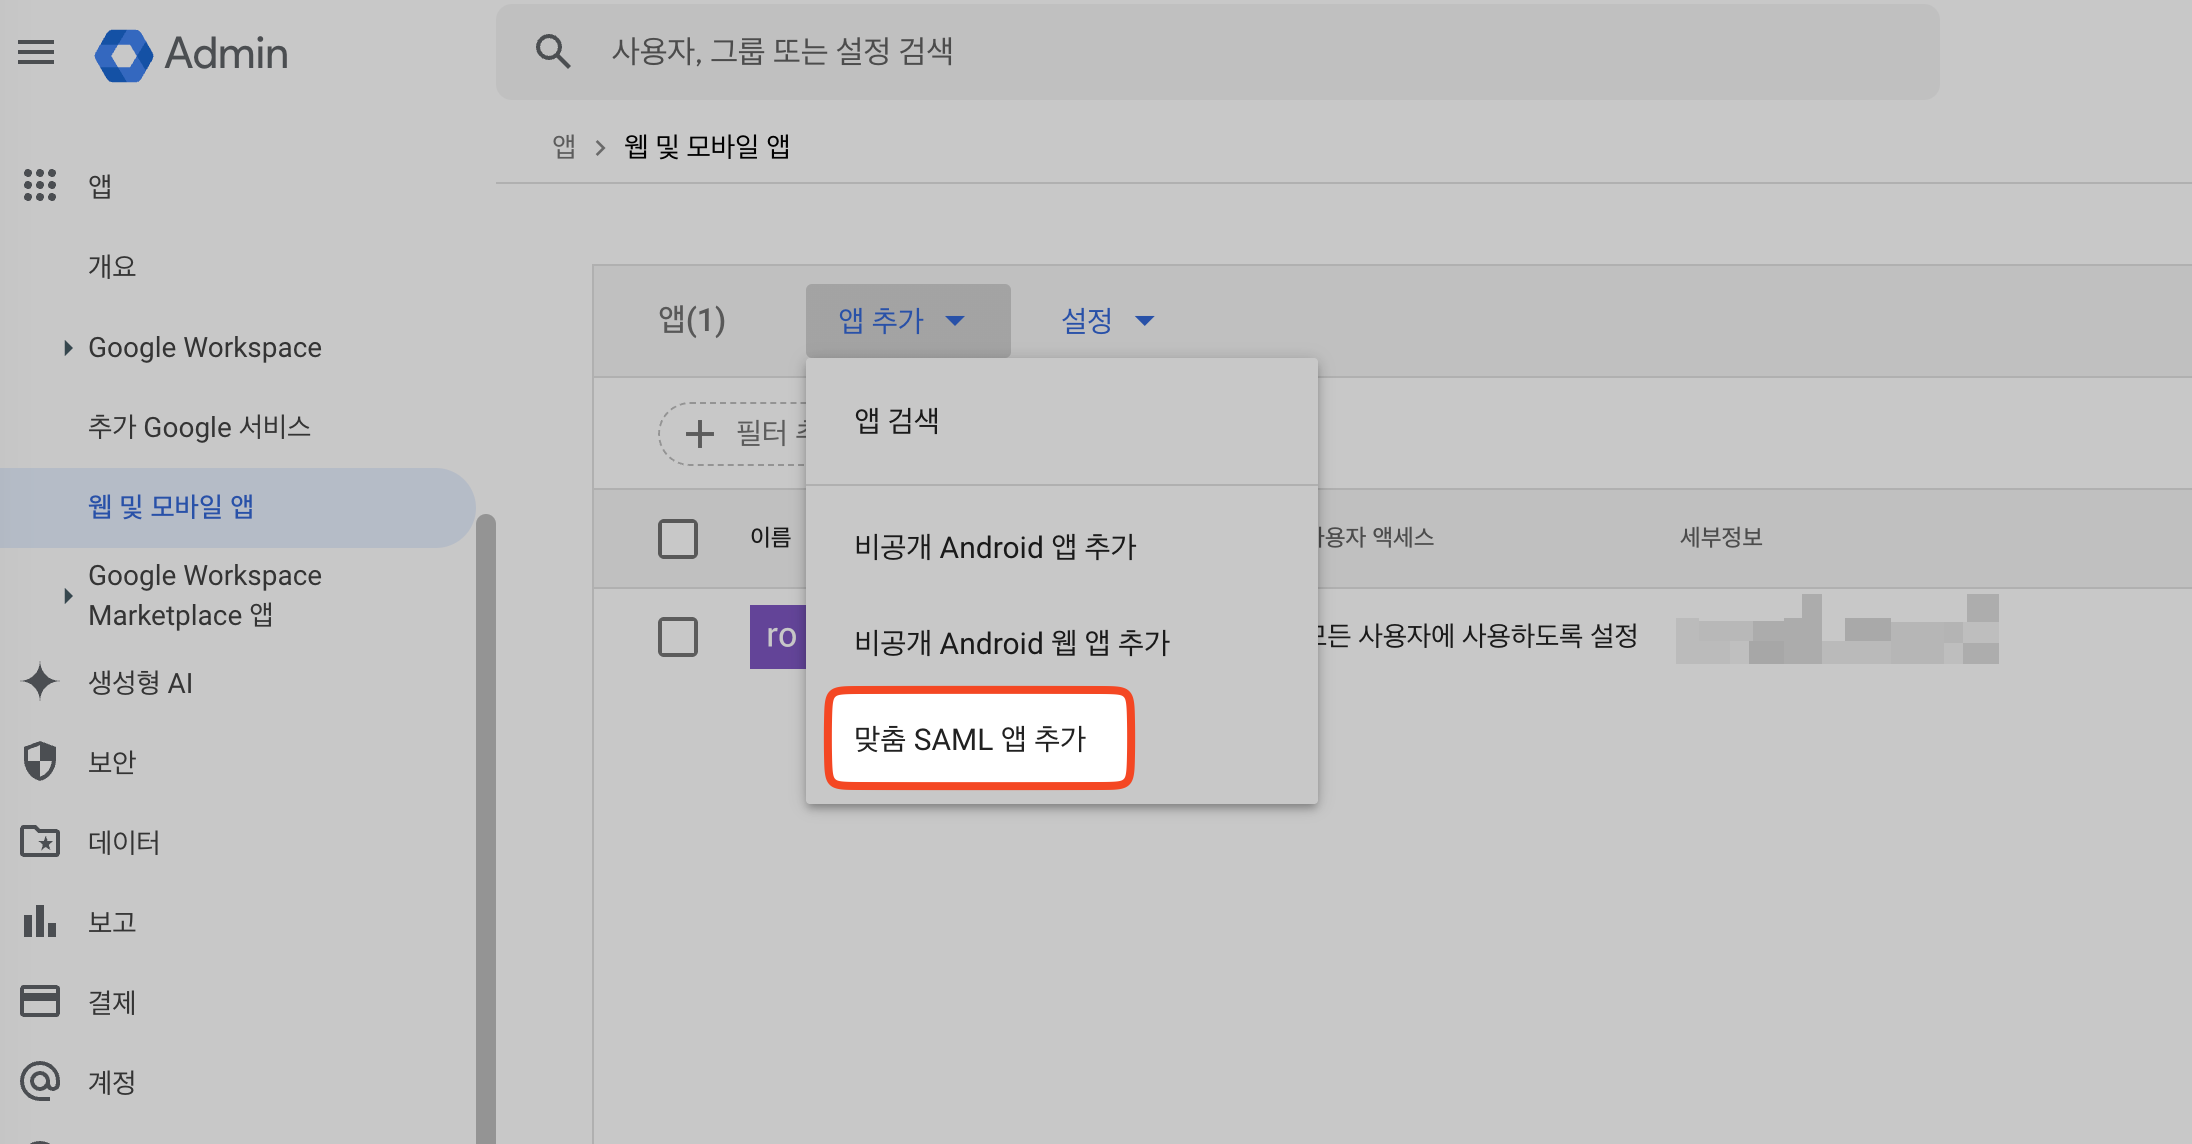Click the search magnifier icon
The height and width of the screenshot is (1144, 2192).
(552, 51)
